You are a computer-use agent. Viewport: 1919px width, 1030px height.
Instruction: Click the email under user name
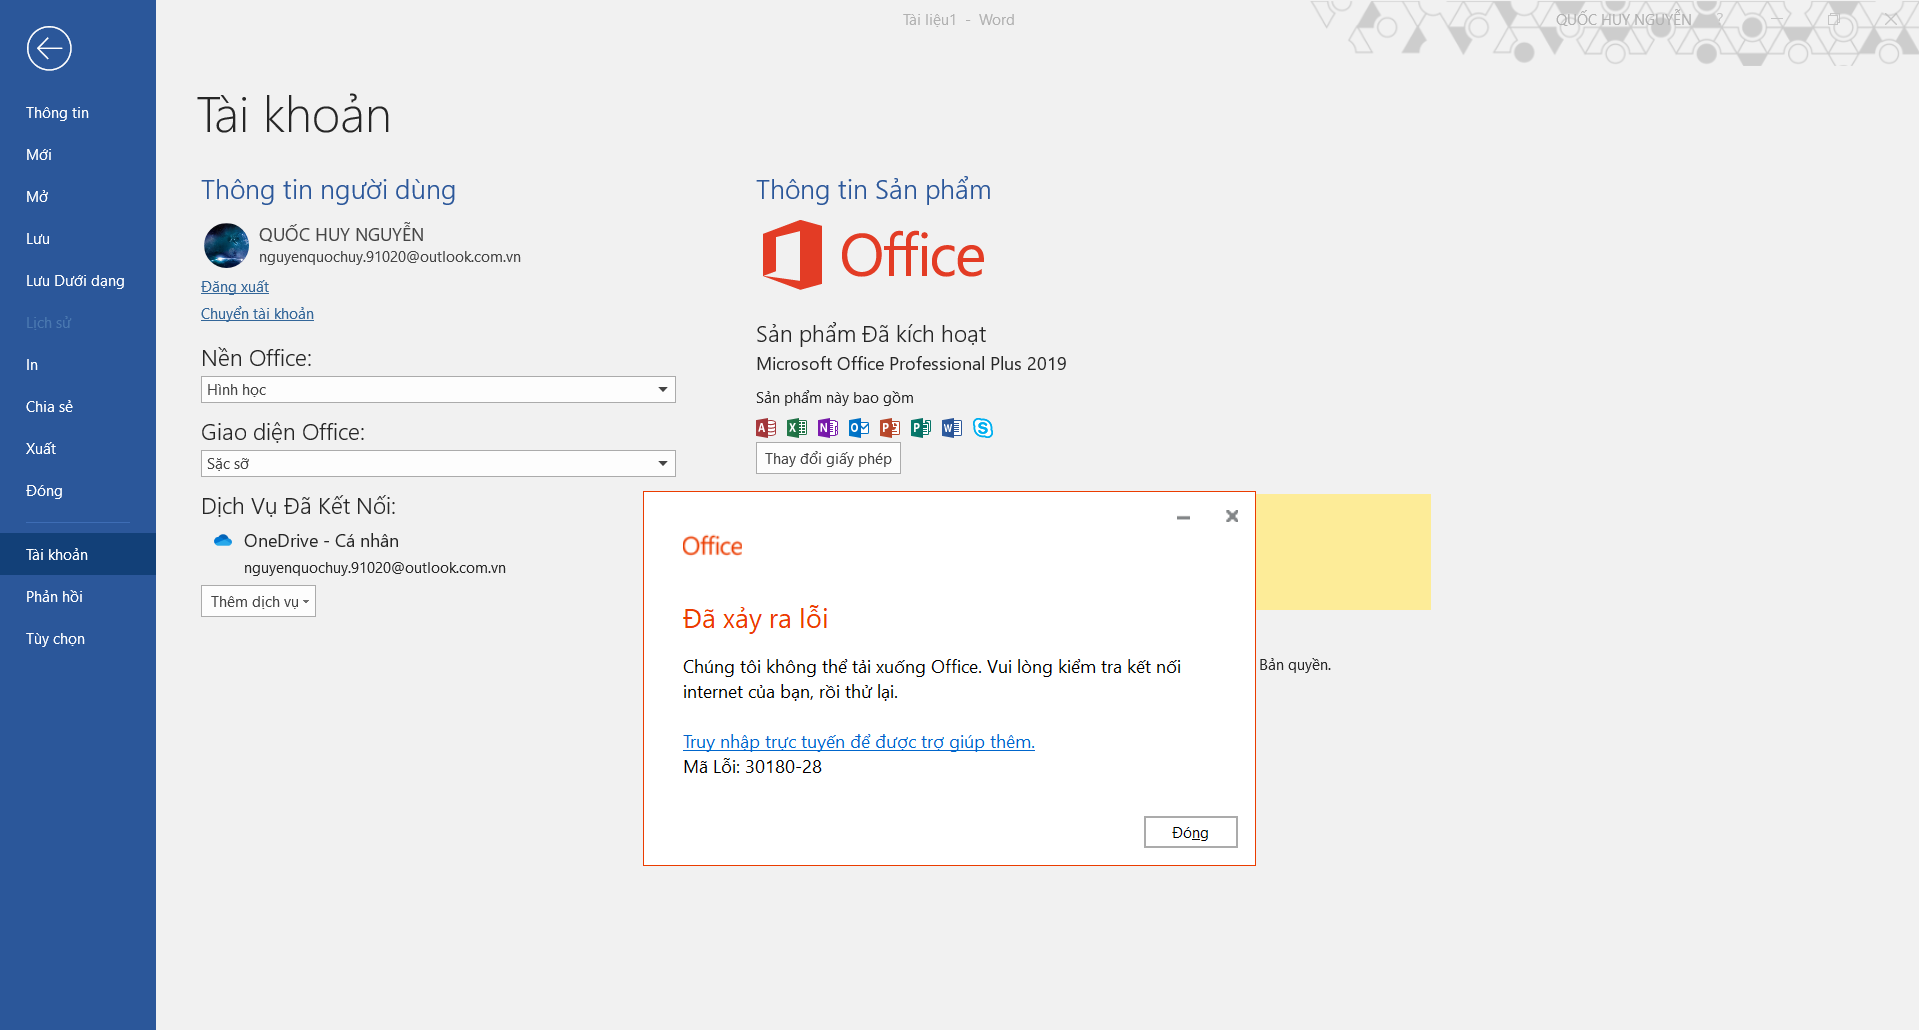coord(390,257)
